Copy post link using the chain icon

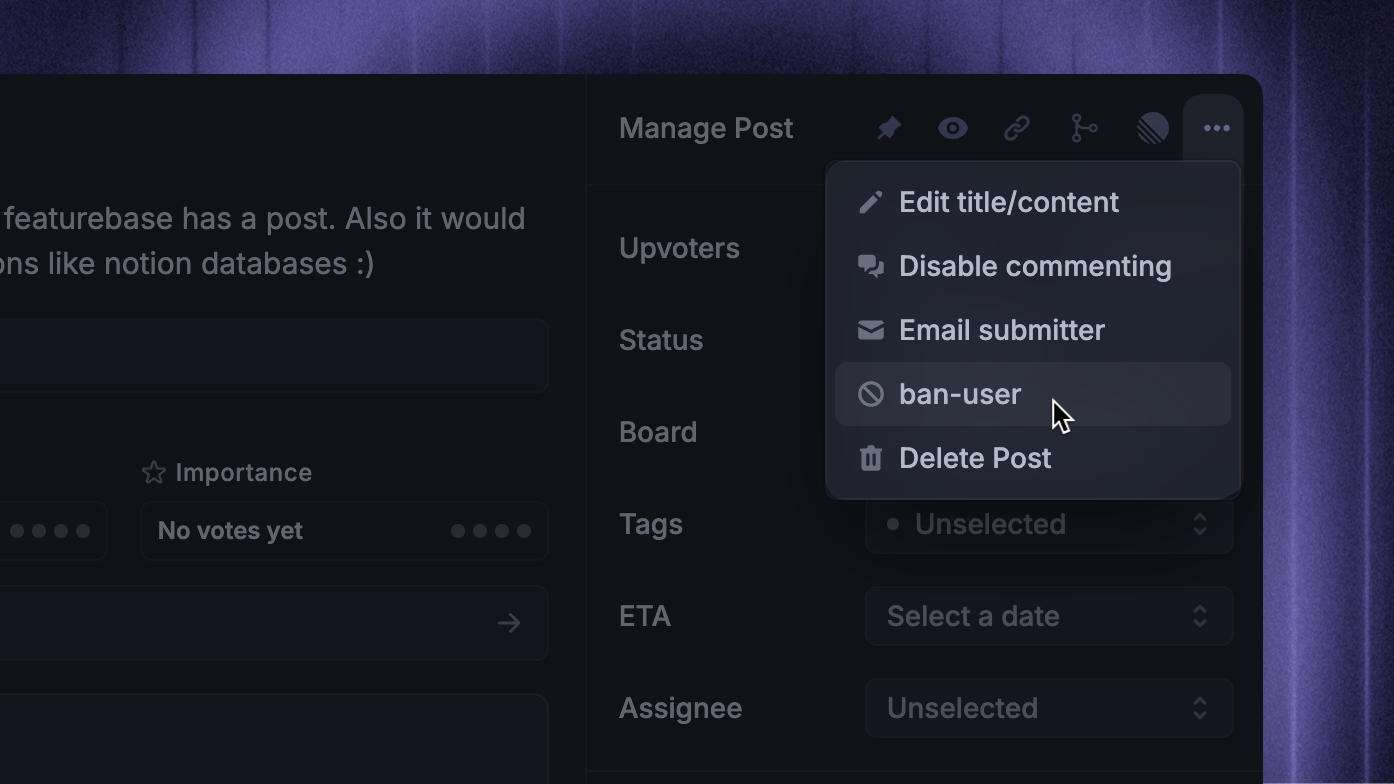pos(1017,128)
